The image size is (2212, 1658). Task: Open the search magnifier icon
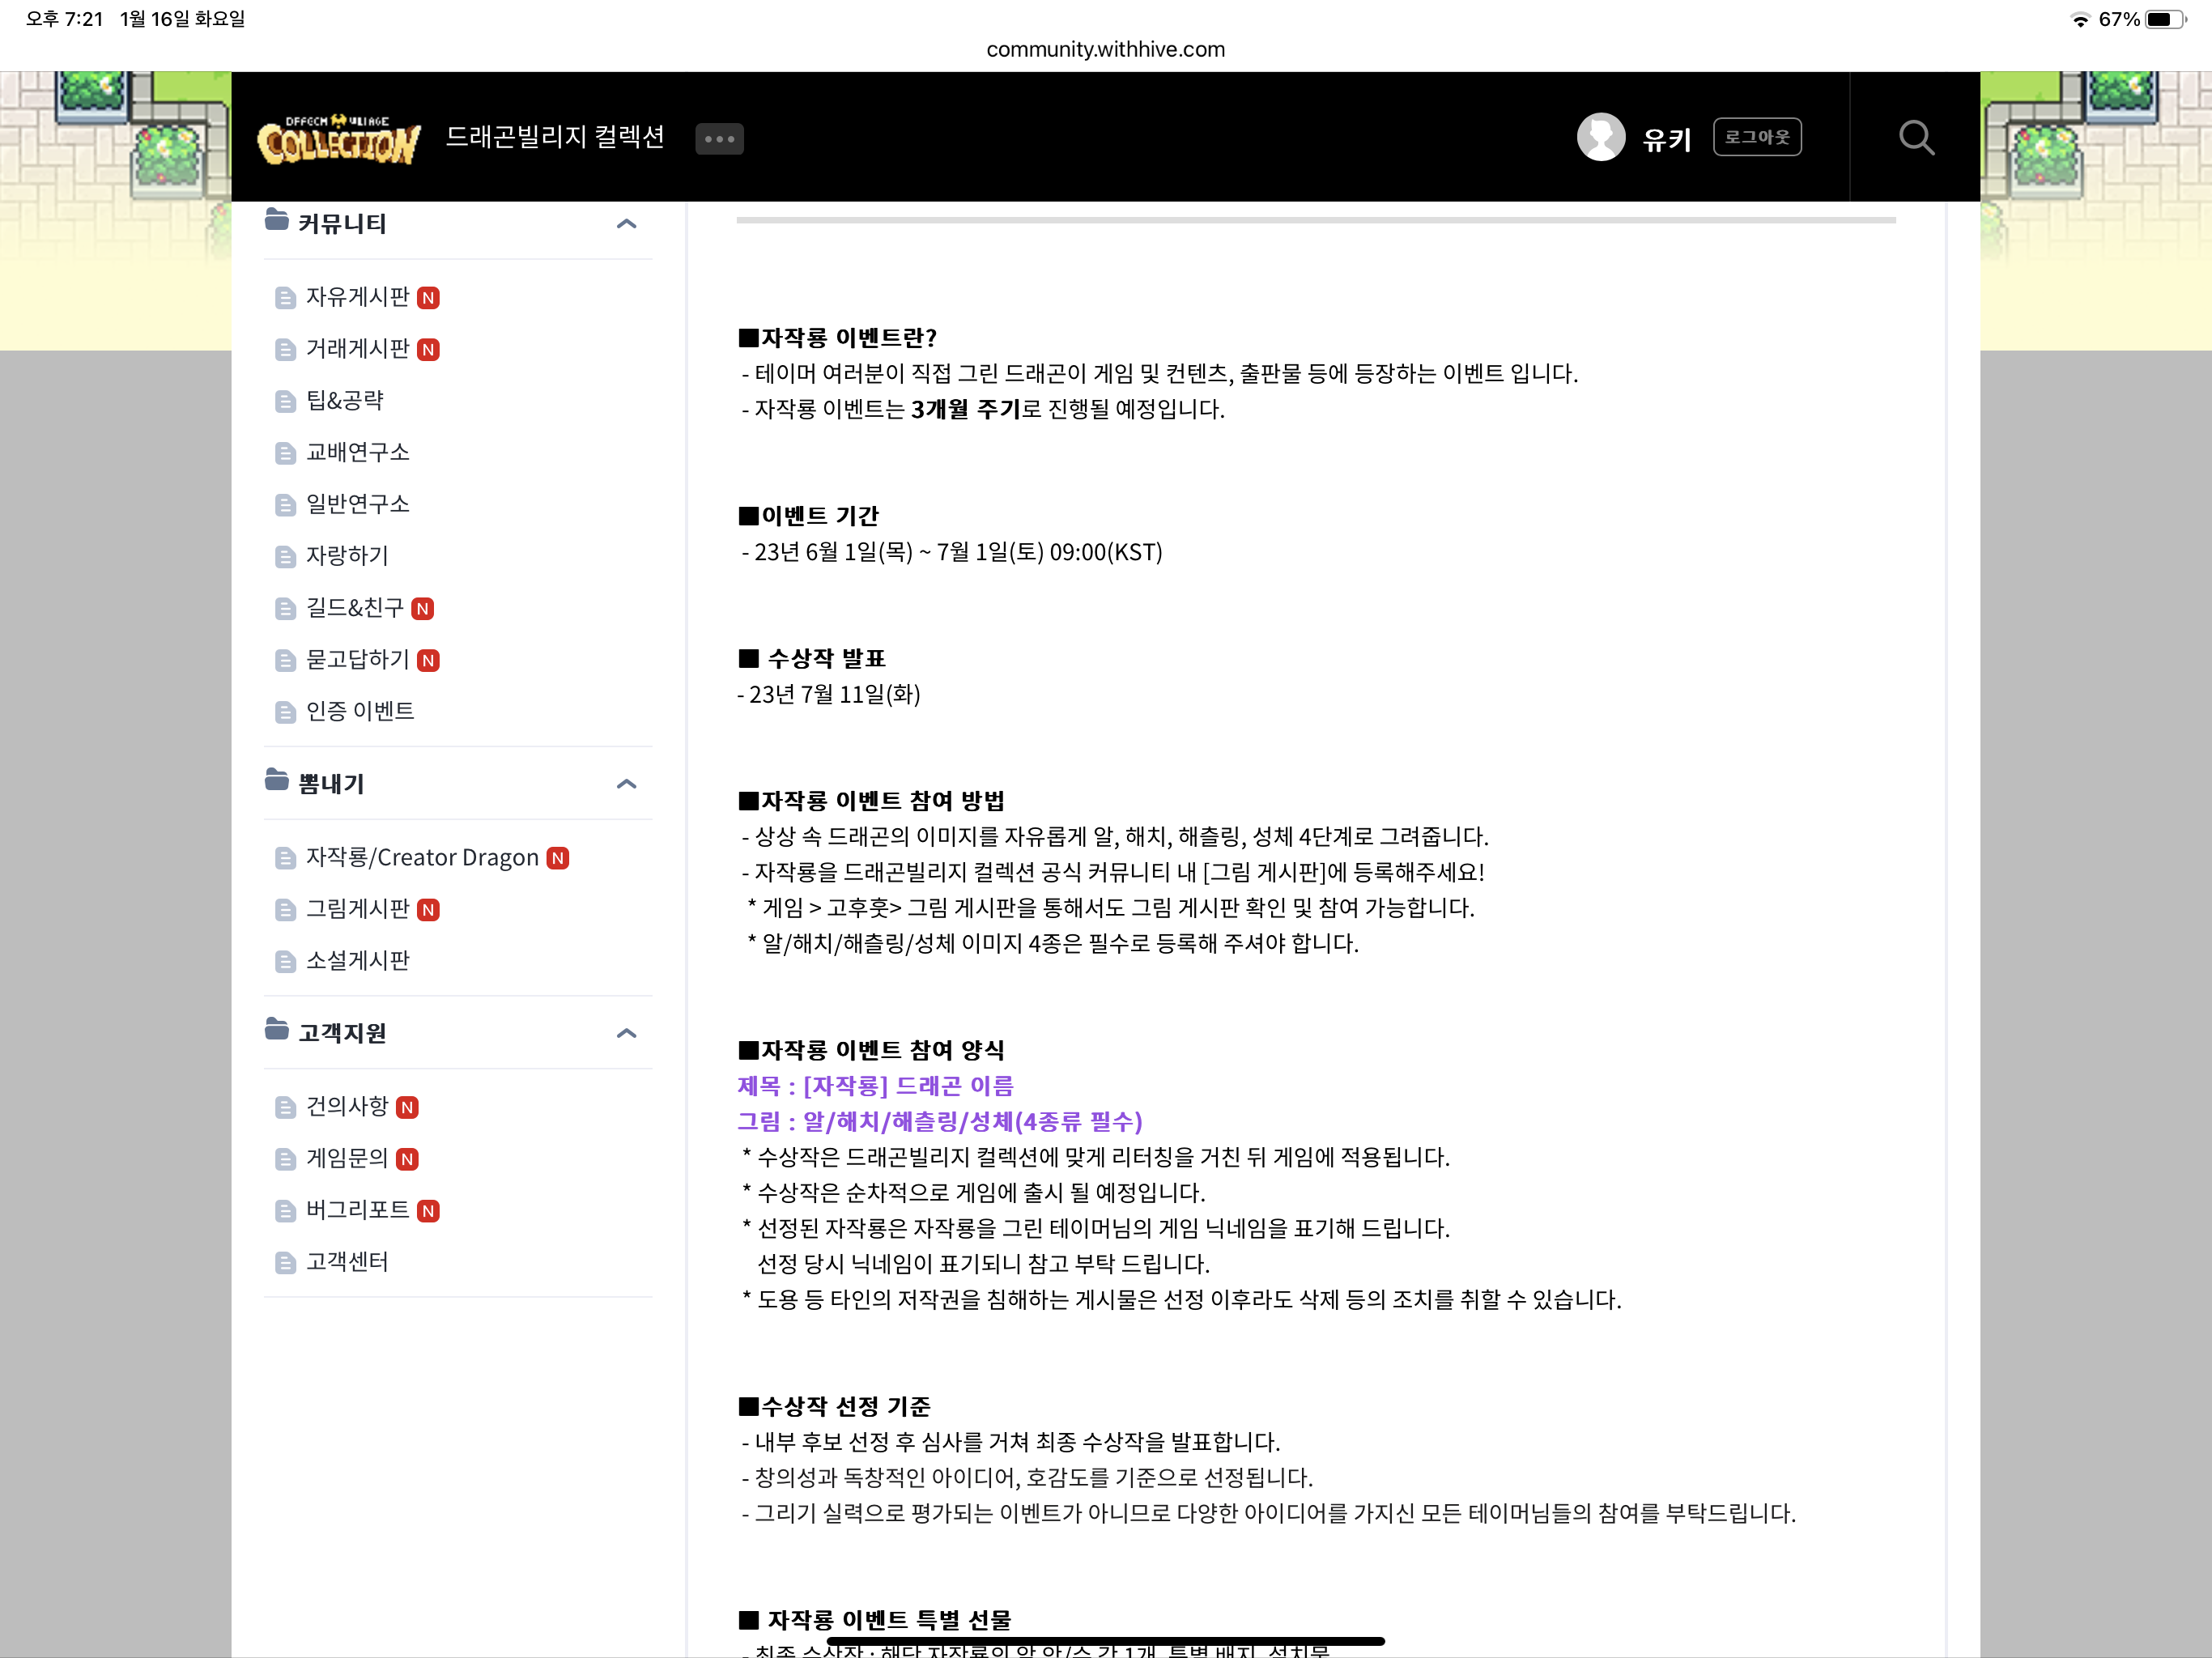pyautogui.click(x=1915, y=137)
